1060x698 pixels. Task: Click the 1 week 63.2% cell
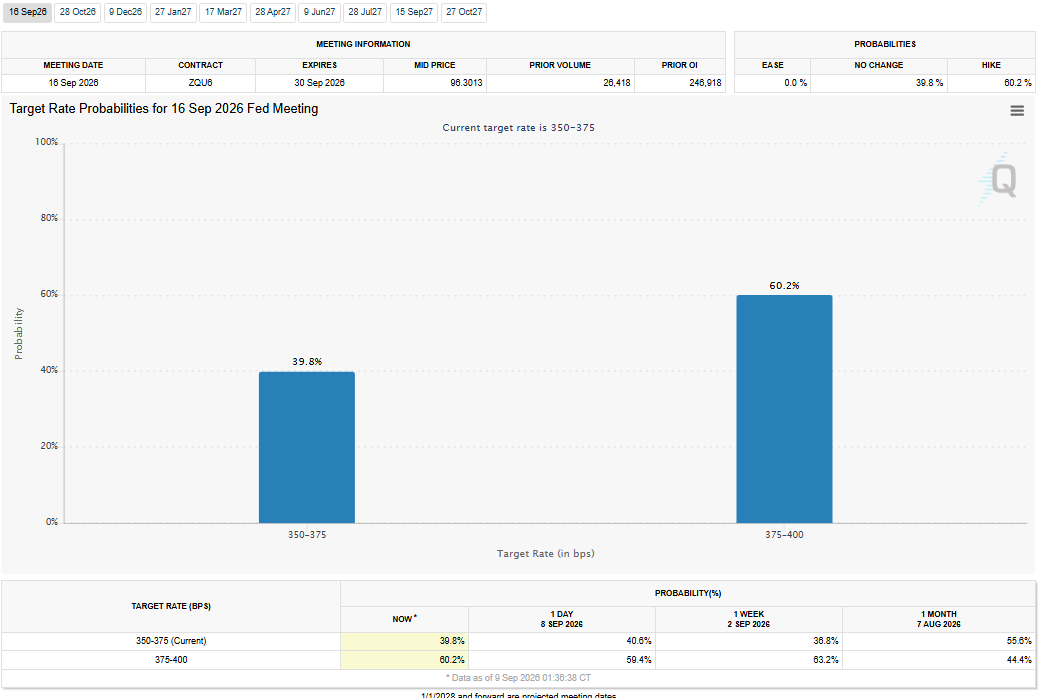[748, 660]
